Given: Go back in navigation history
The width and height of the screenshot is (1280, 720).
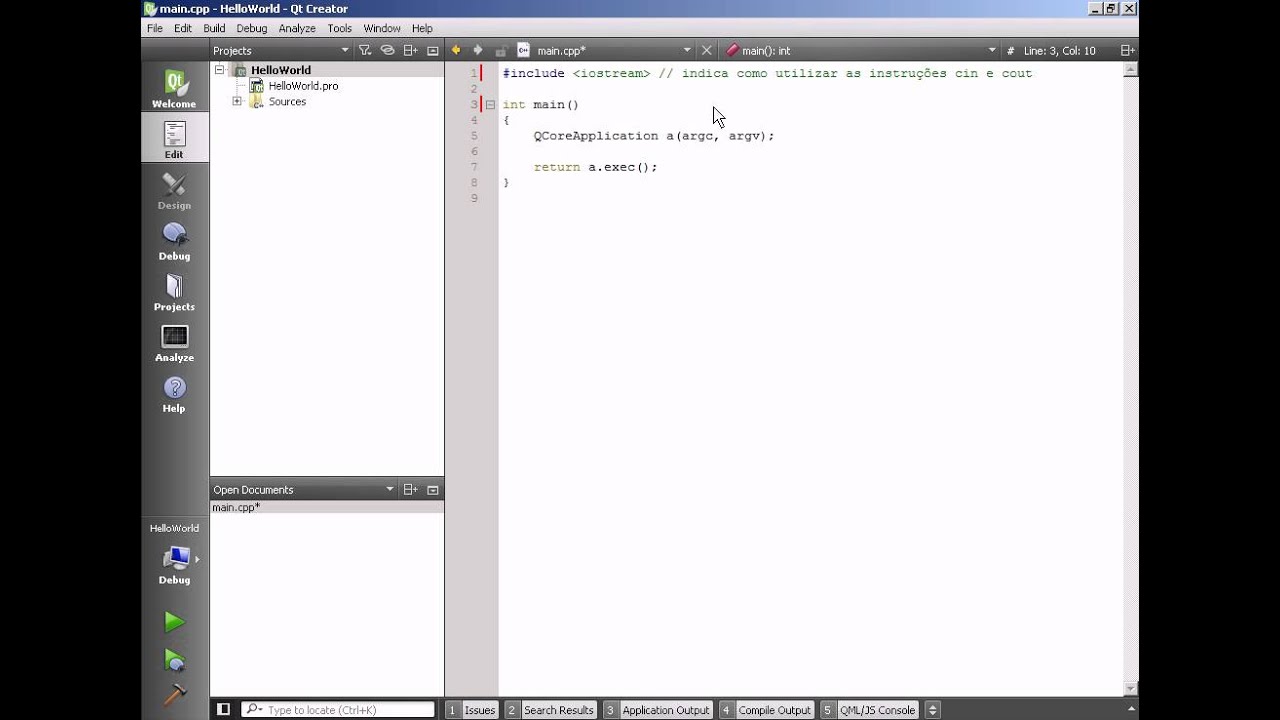Looking at the screenshot, I should coord(456,50).
